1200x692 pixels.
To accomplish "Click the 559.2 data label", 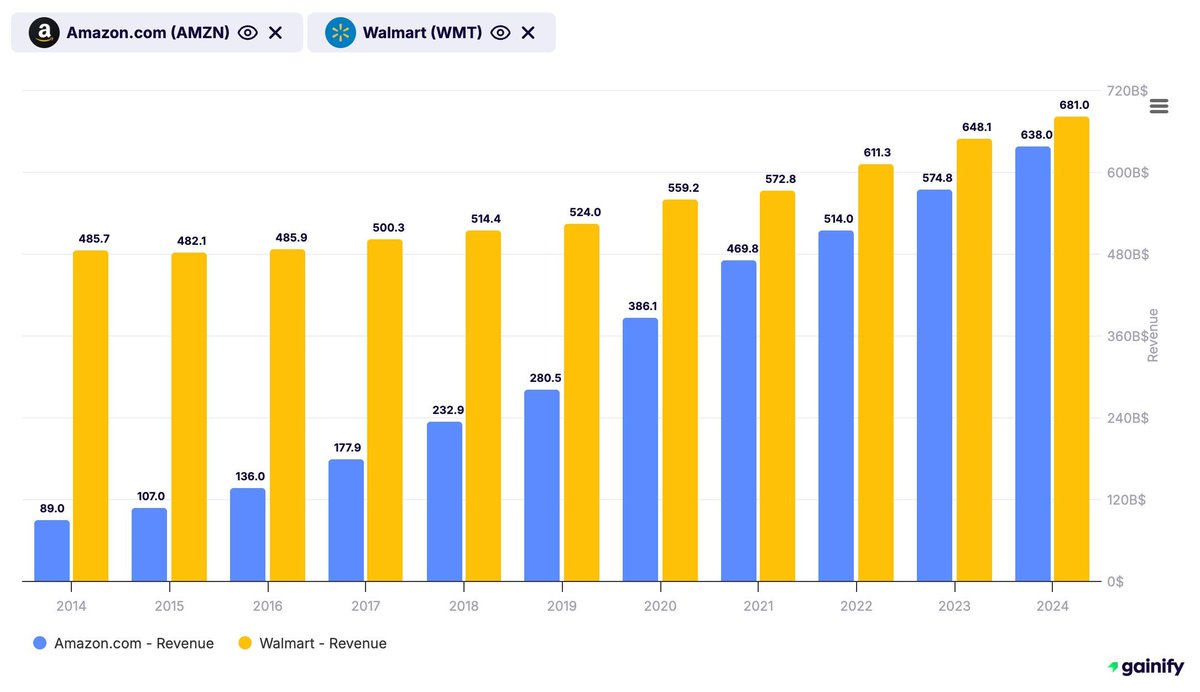I will [681, 188].
